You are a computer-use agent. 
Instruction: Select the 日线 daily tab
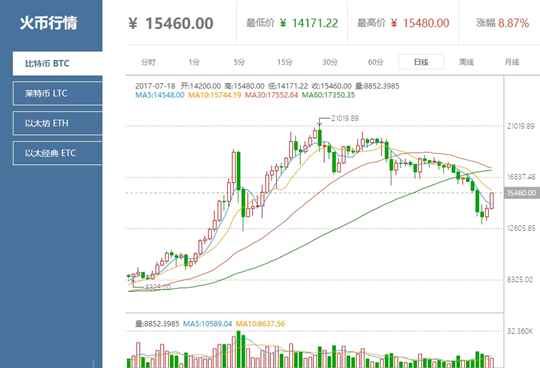pyautogui.click(x=421, y=62)
